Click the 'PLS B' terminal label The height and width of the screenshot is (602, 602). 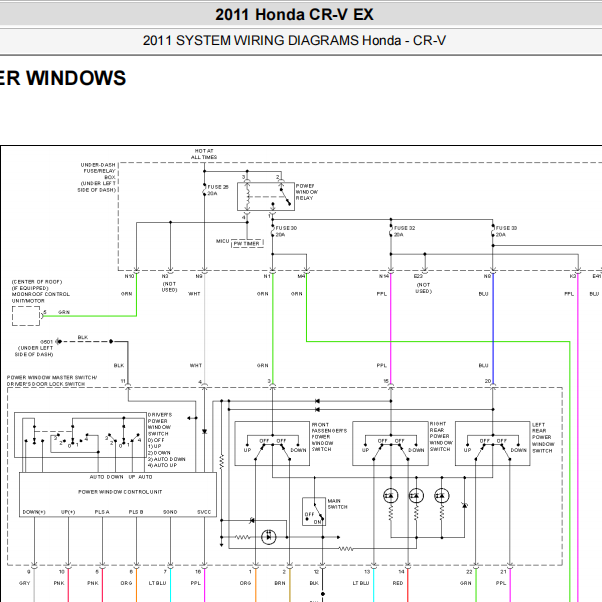pos(136,512)
